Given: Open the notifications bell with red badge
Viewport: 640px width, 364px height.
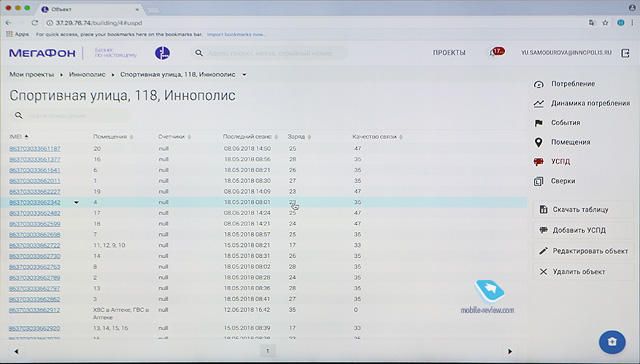Looking at the screenshot, I should (496, 52).
